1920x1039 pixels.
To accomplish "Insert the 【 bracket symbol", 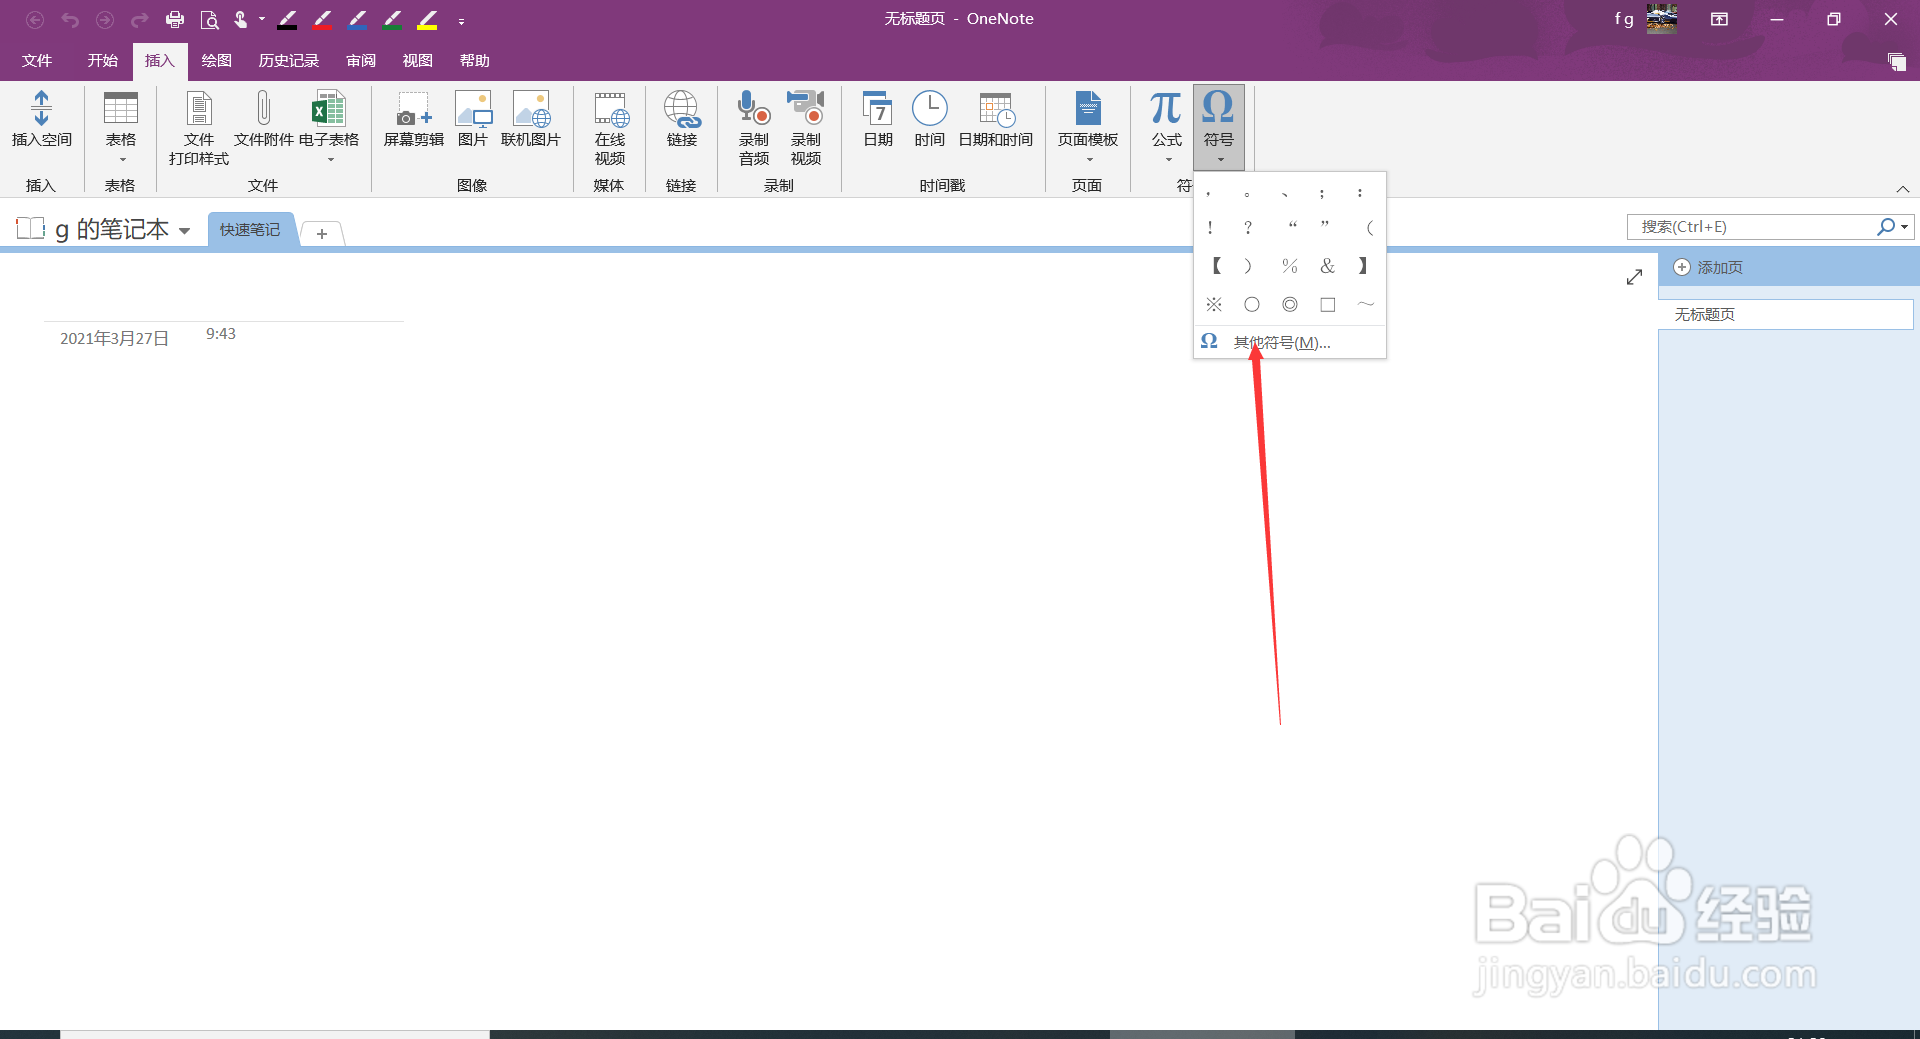I will point(1215,266).
